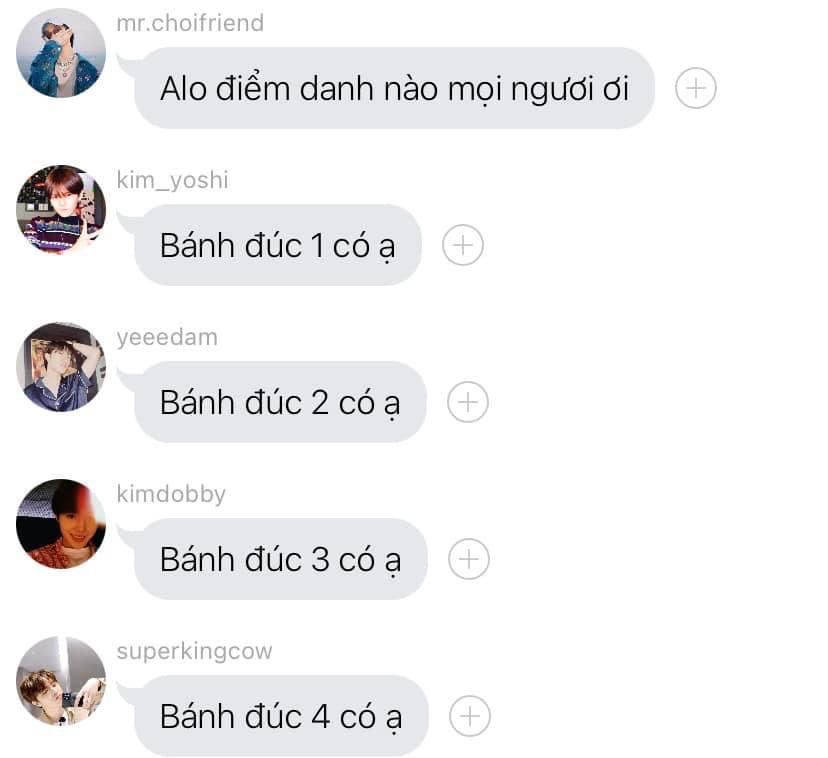The image size is (828, 758).
Task: Select the username kim_yoshi
Action: tap(172, 180)
